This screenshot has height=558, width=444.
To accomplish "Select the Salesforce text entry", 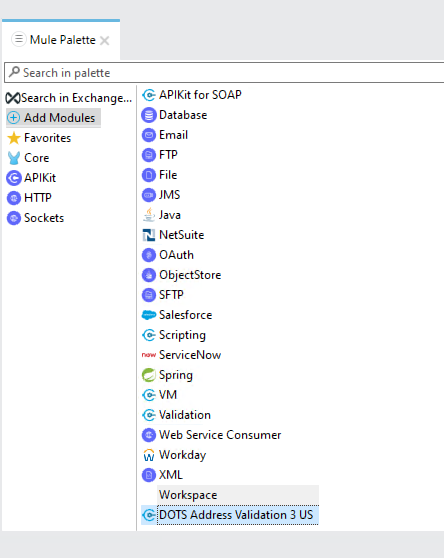I will click(185, 315).
